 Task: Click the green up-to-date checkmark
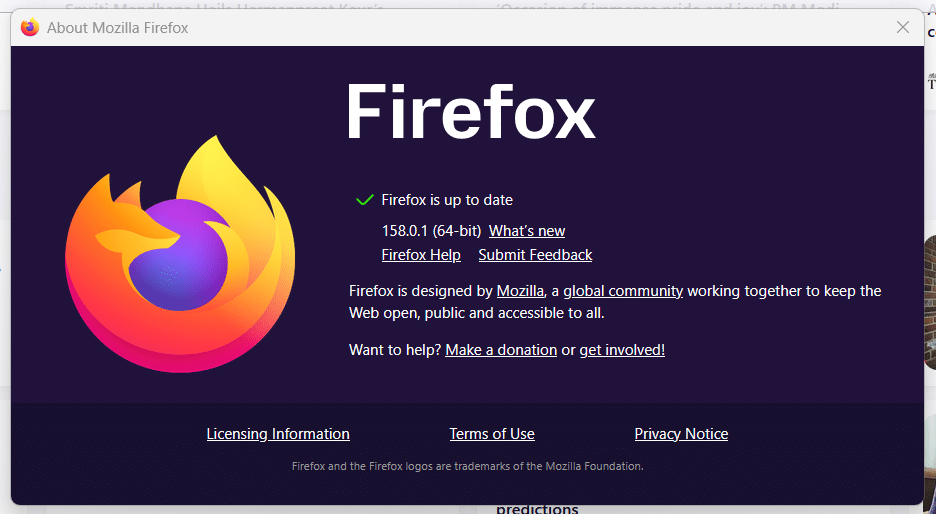click(x=364, y=200)
